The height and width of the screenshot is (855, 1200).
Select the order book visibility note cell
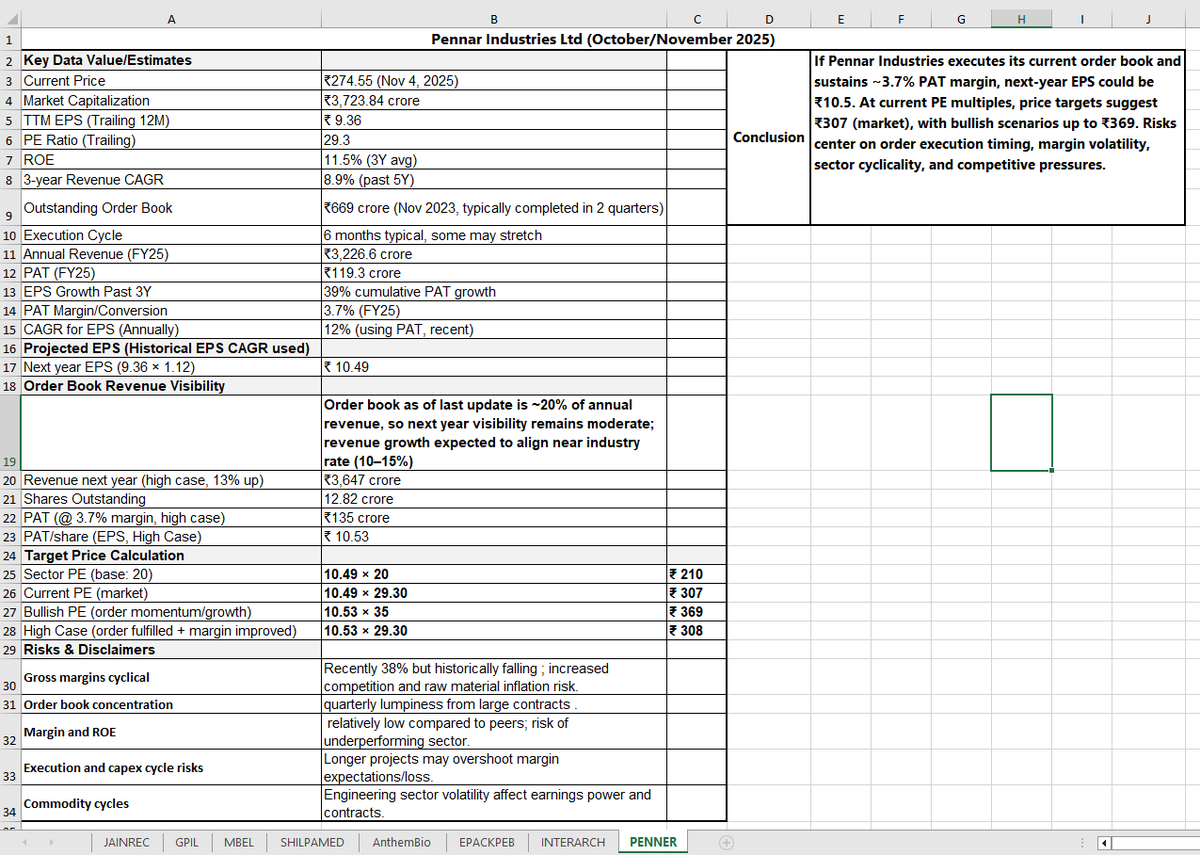(x=494, y=433)
